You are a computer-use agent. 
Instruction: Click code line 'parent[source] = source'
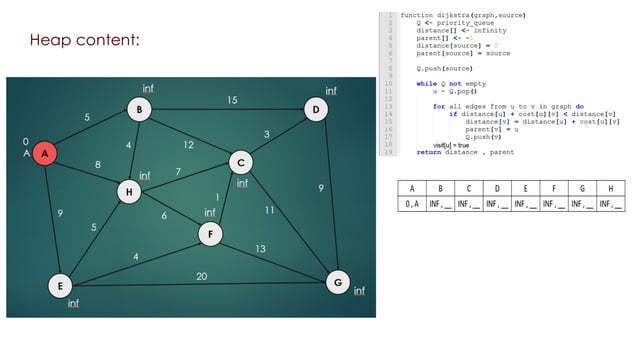tap(463, 53)
